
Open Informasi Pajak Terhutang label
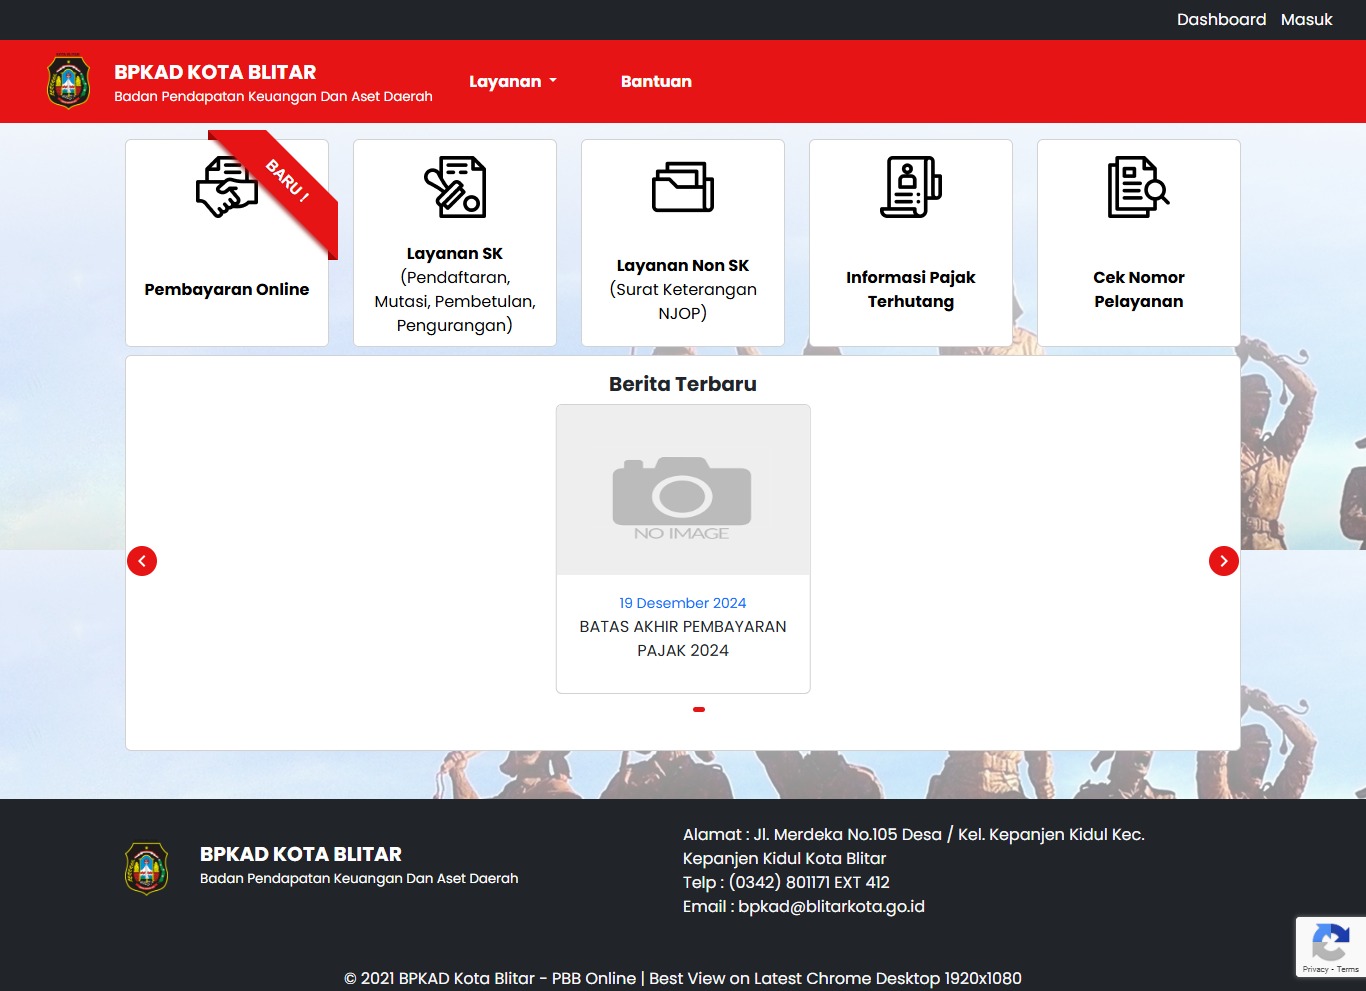pos(911,289)
